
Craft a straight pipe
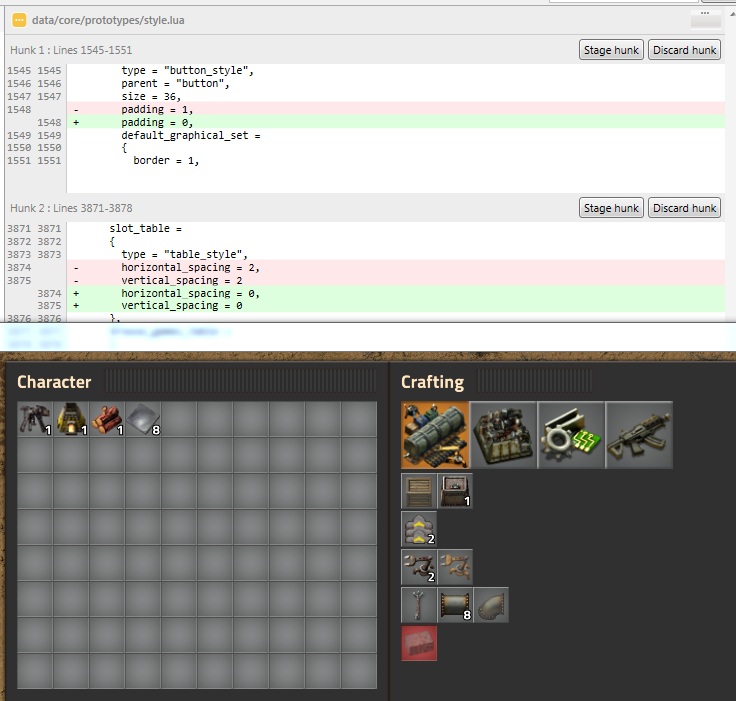455,605
